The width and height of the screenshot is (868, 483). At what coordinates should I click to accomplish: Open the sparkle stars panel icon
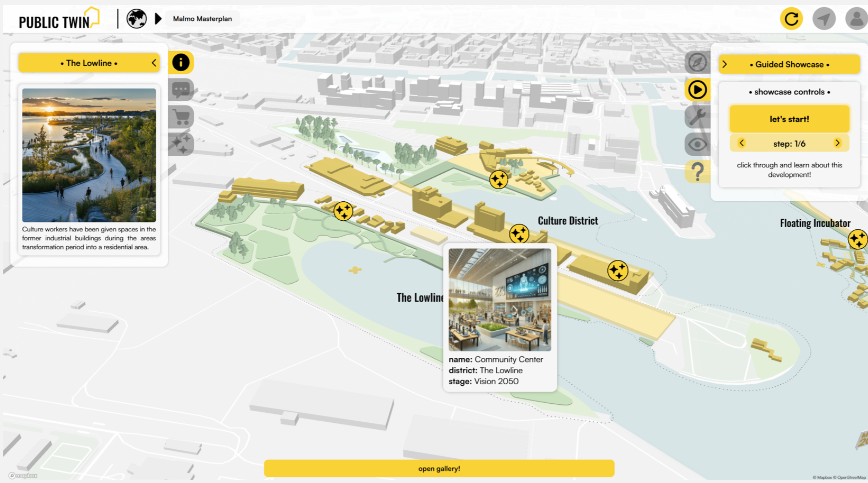click(181, 144)
